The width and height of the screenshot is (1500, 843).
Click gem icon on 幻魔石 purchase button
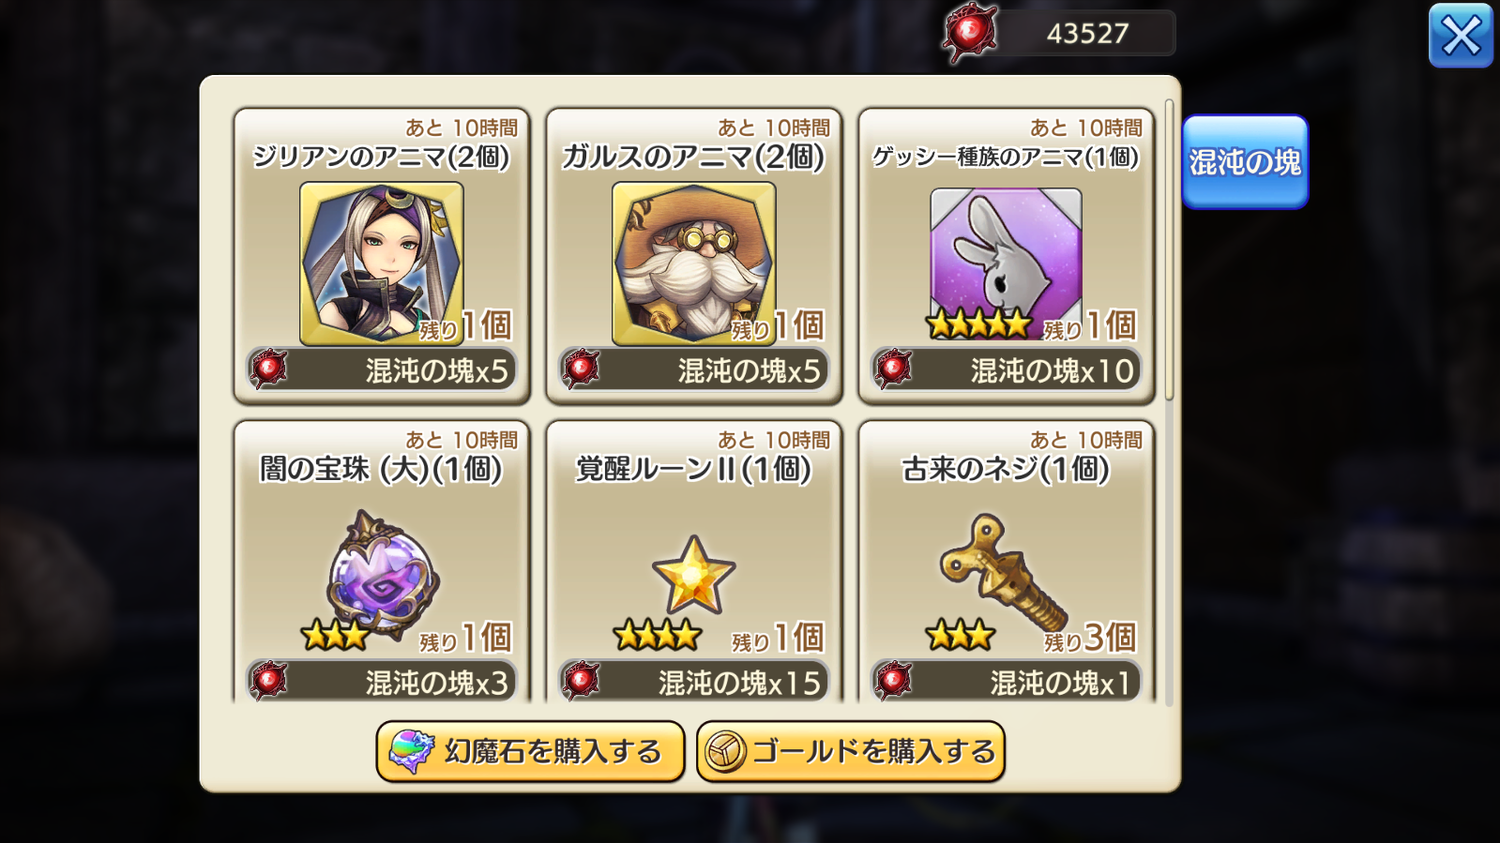click(411, 752)
